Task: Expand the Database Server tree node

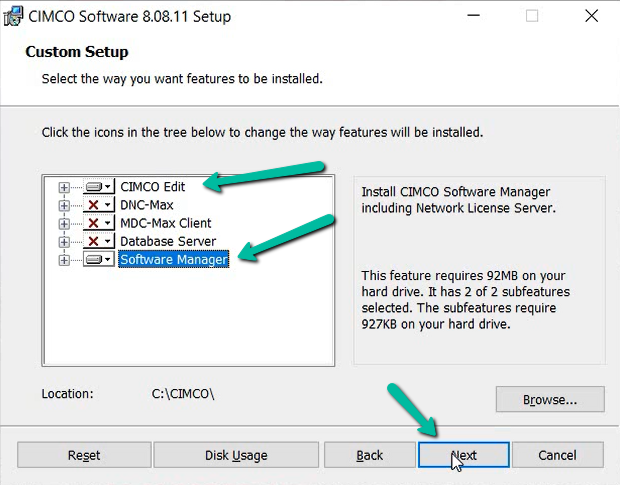Action: pyautogui.click(x=64, y=242)
